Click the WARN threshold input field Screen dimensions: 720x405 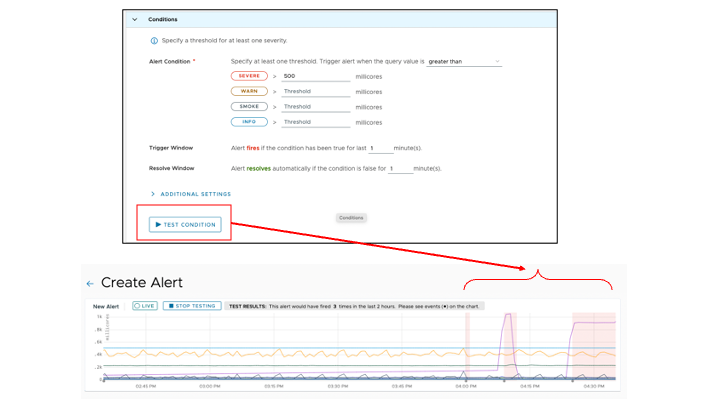(315, 92)
